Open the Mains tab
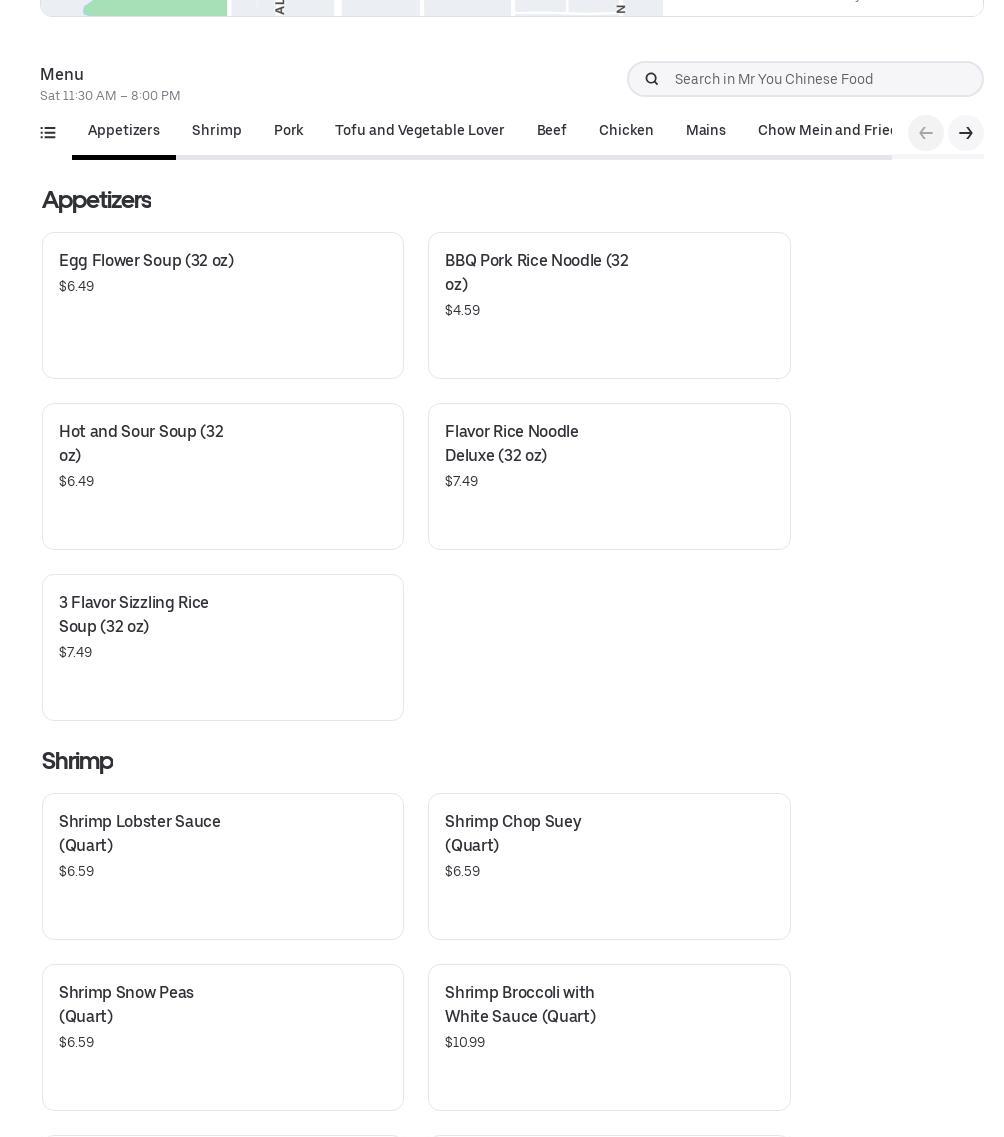 [706, 131]
